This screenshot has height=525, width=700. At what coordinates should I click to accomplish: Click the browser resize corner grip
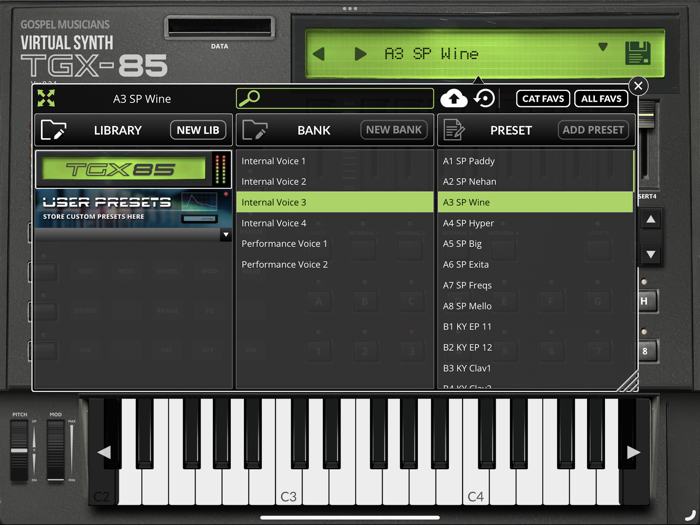(x=628, y=381)
